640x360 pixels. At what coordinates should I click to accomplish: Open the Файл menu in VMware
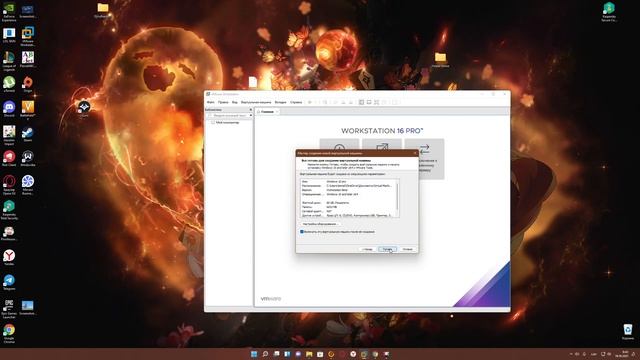pyautogui.click(x=211, y=102)
